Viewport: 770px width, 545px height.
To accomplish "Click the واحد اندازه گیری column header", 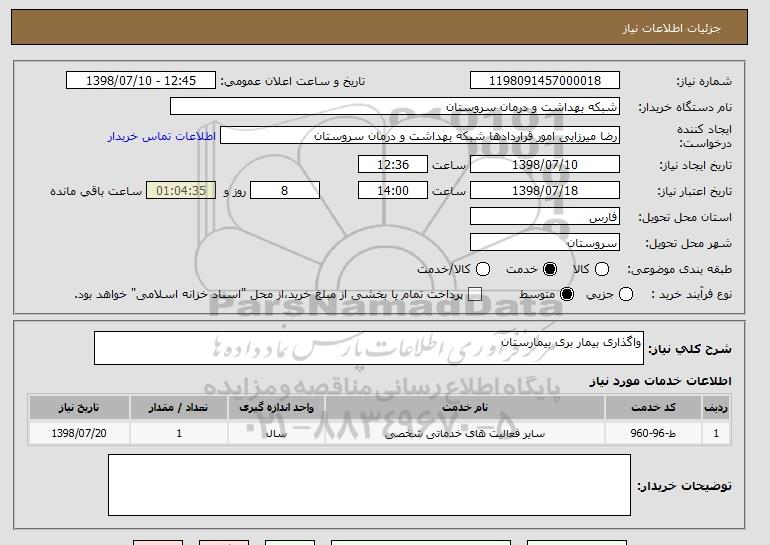I will point(276,408).
